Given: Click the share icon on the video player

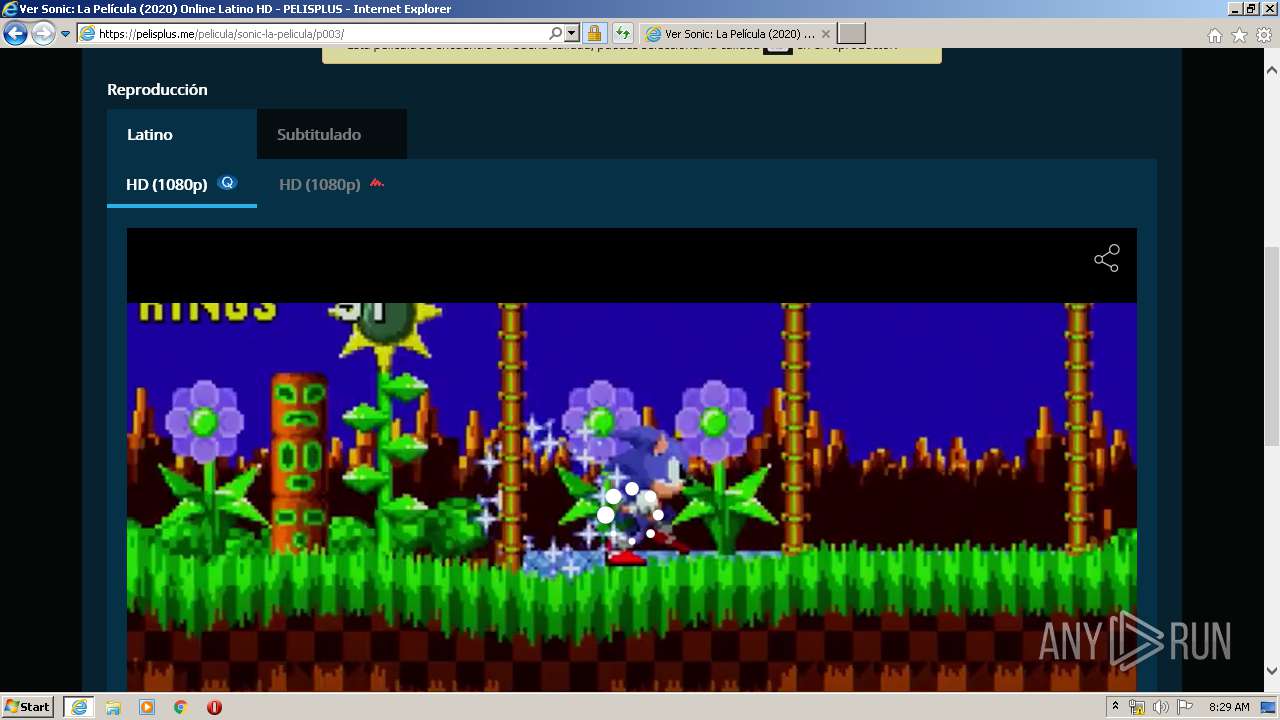Looking at the screenshot, I should [x=1106, y=259].
